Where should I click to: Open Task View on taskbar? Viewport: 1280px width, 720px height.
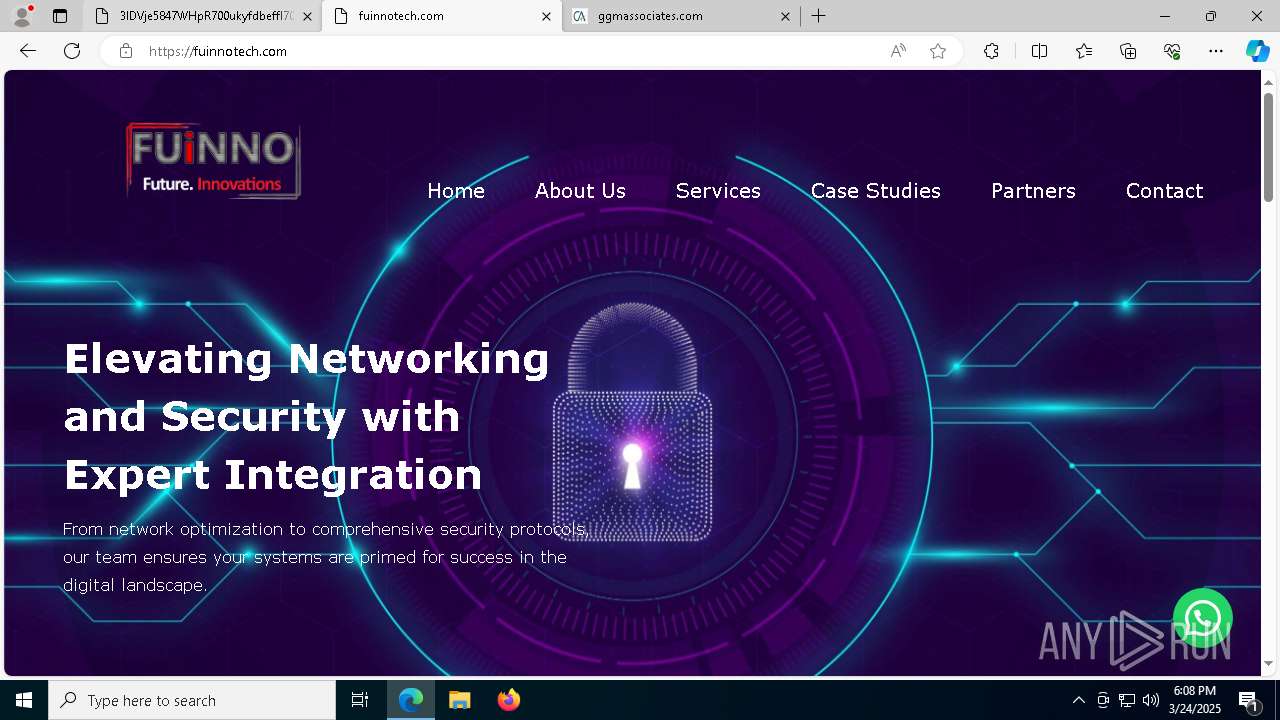click(360, 700)
